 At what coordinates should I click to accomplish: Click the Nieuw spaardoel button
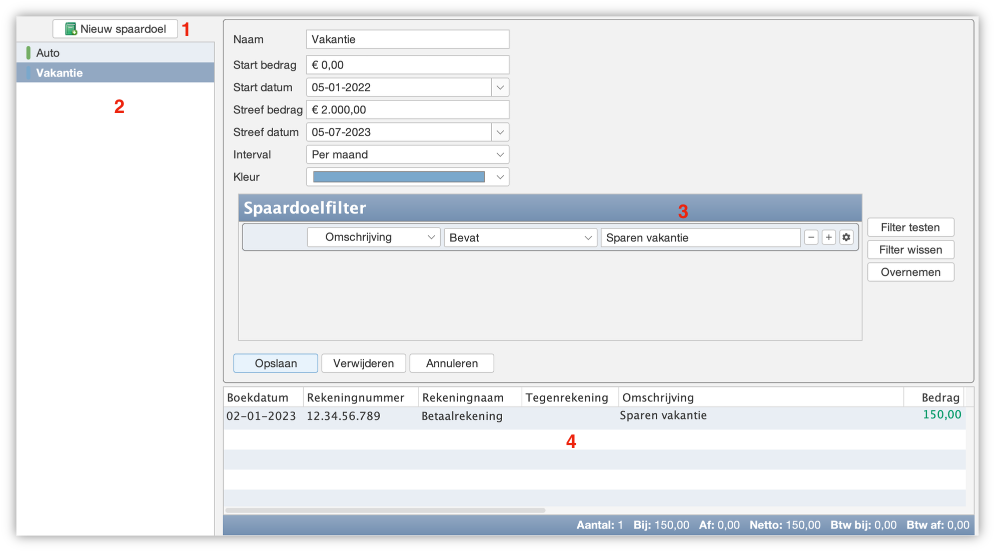(115, 29)
